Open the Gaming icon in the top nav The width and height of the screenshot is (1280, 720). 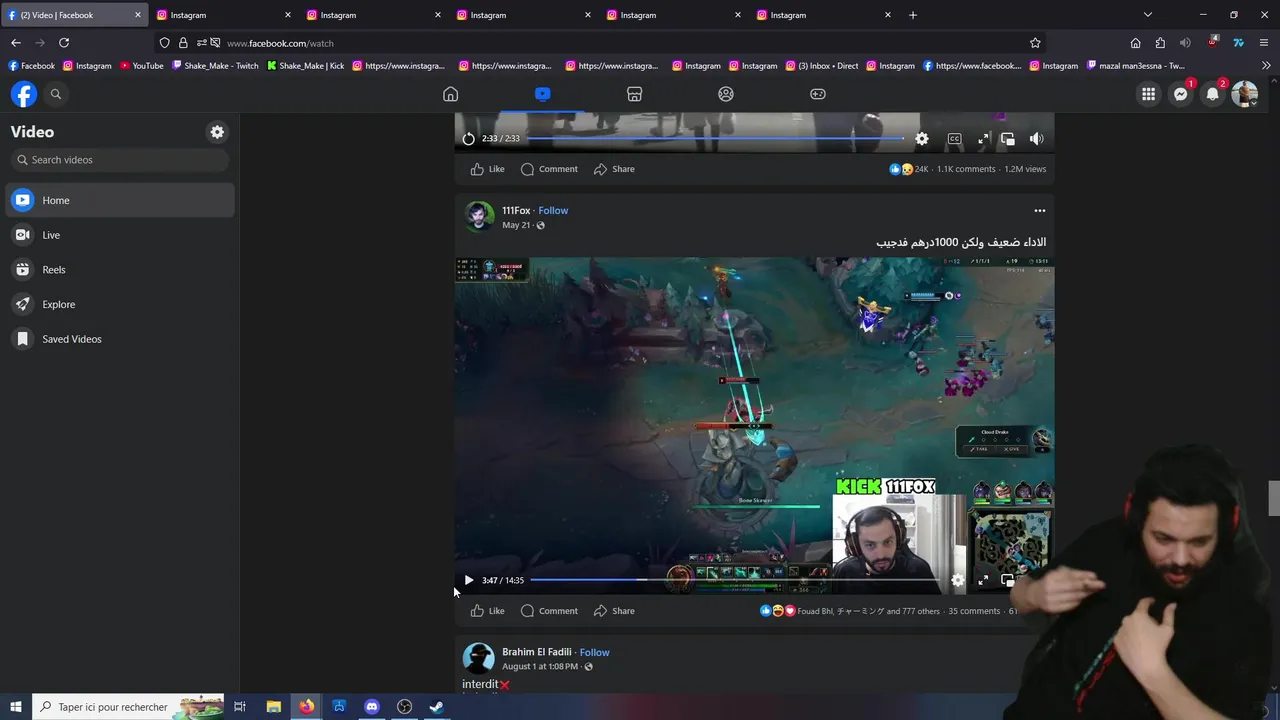[818, 94]
